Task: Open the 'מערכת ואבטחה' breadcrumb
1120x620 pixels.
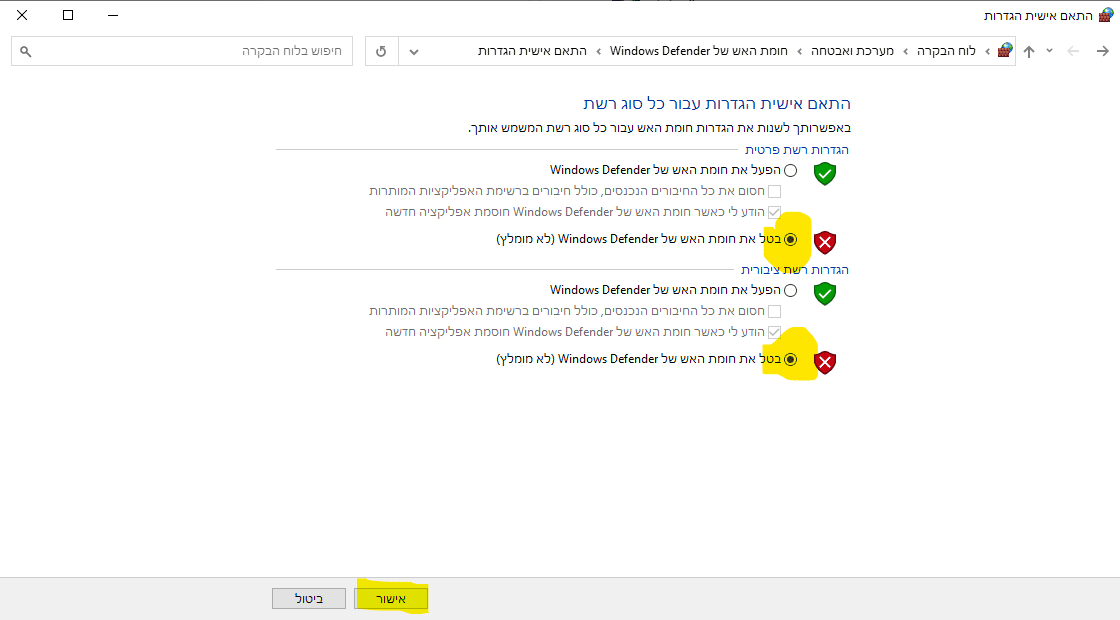Action: coord(852,51)
